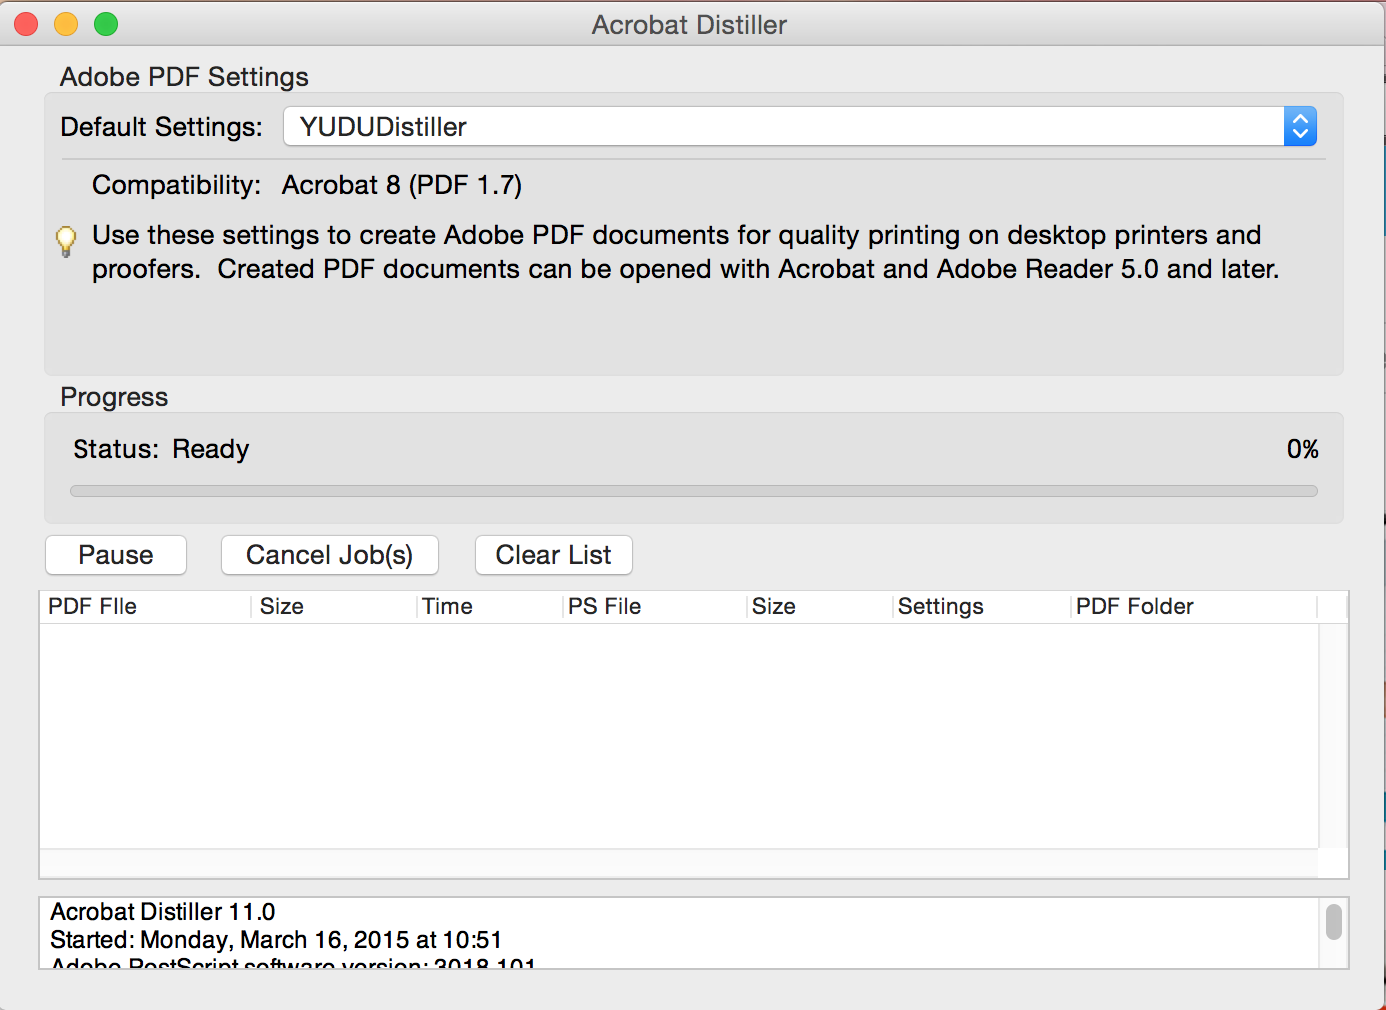1386x1010 pixels.
Task: Click the Clear List button
Action: [x=554, y=555]
